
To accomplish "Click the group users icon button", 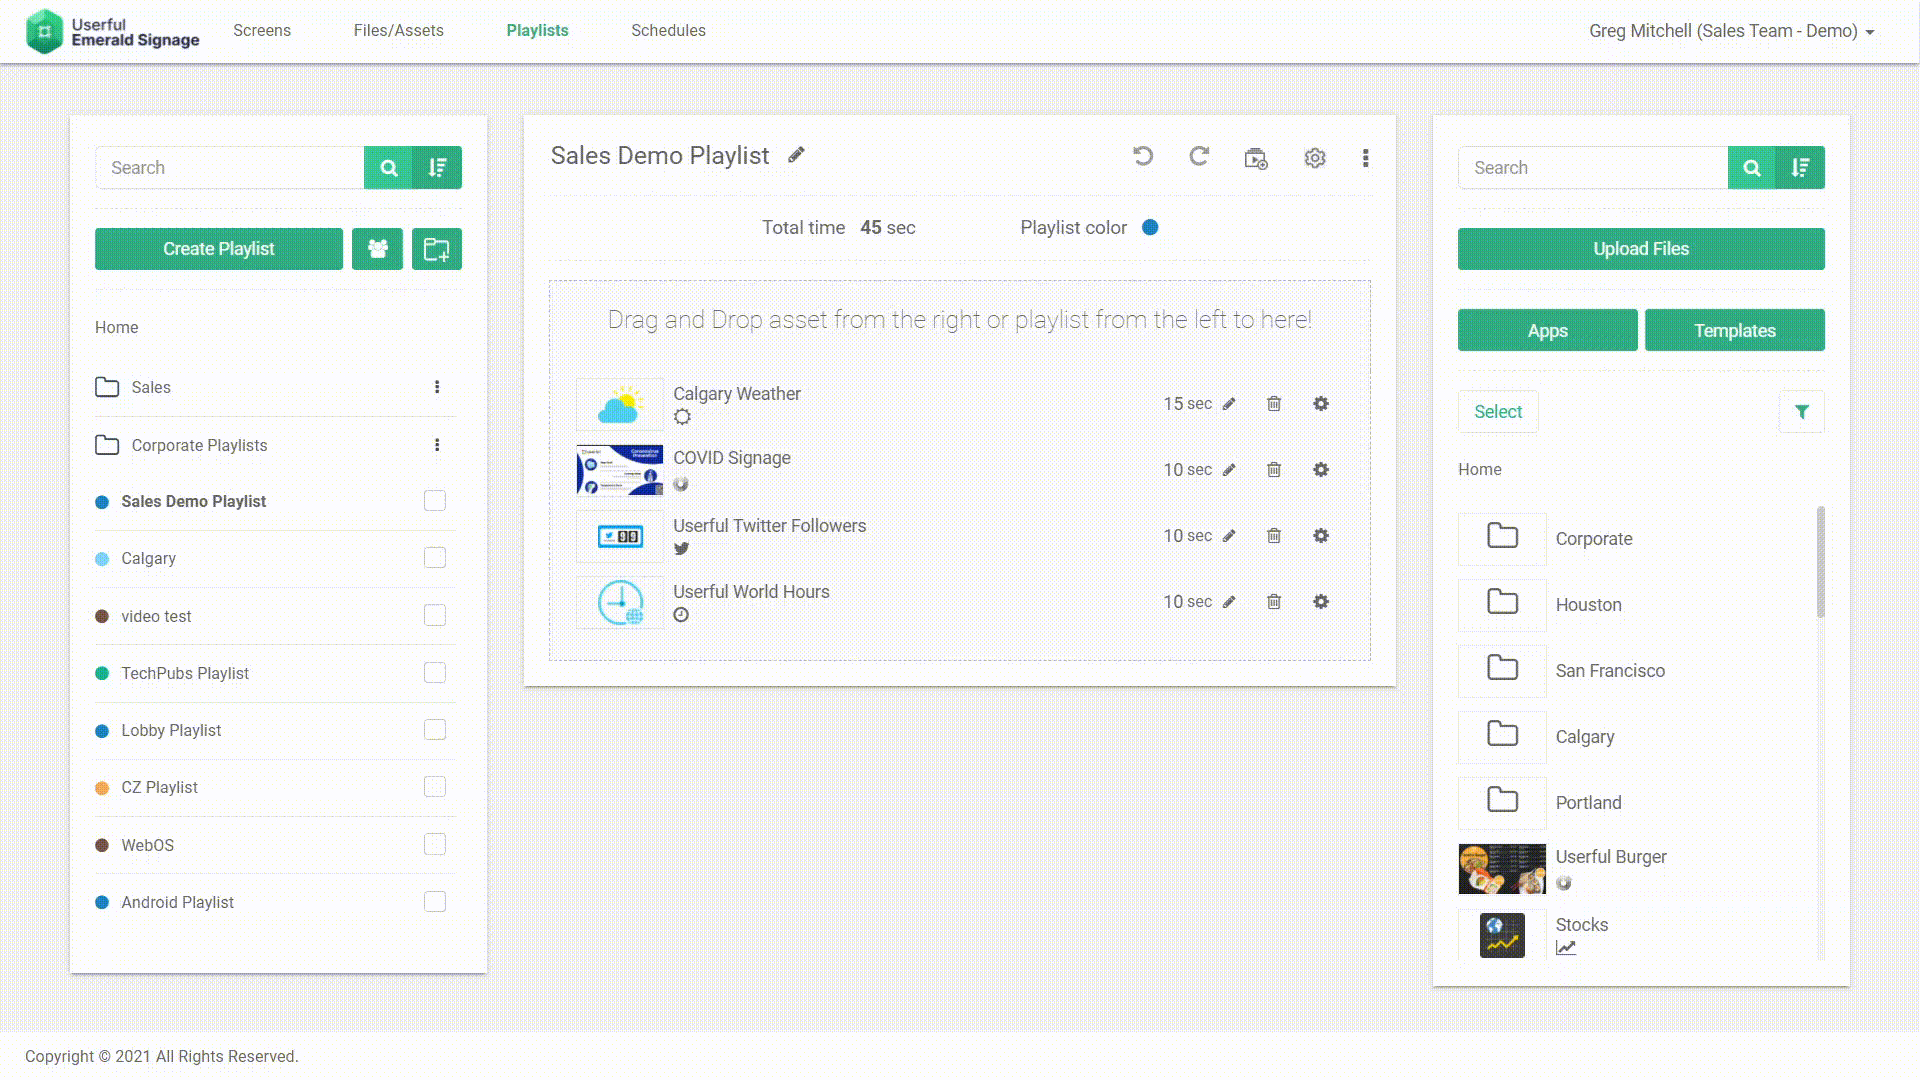I will 377,249.
